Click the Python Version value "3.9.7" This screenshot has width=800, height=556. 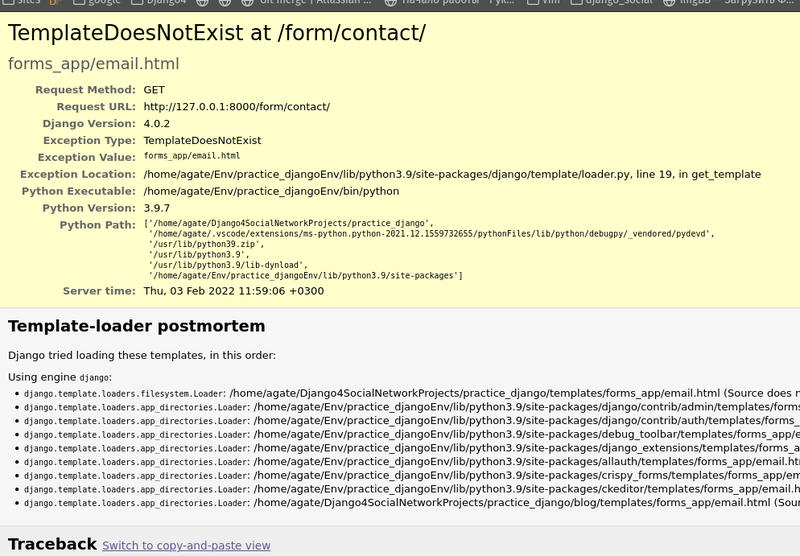(x=157, y=208)
